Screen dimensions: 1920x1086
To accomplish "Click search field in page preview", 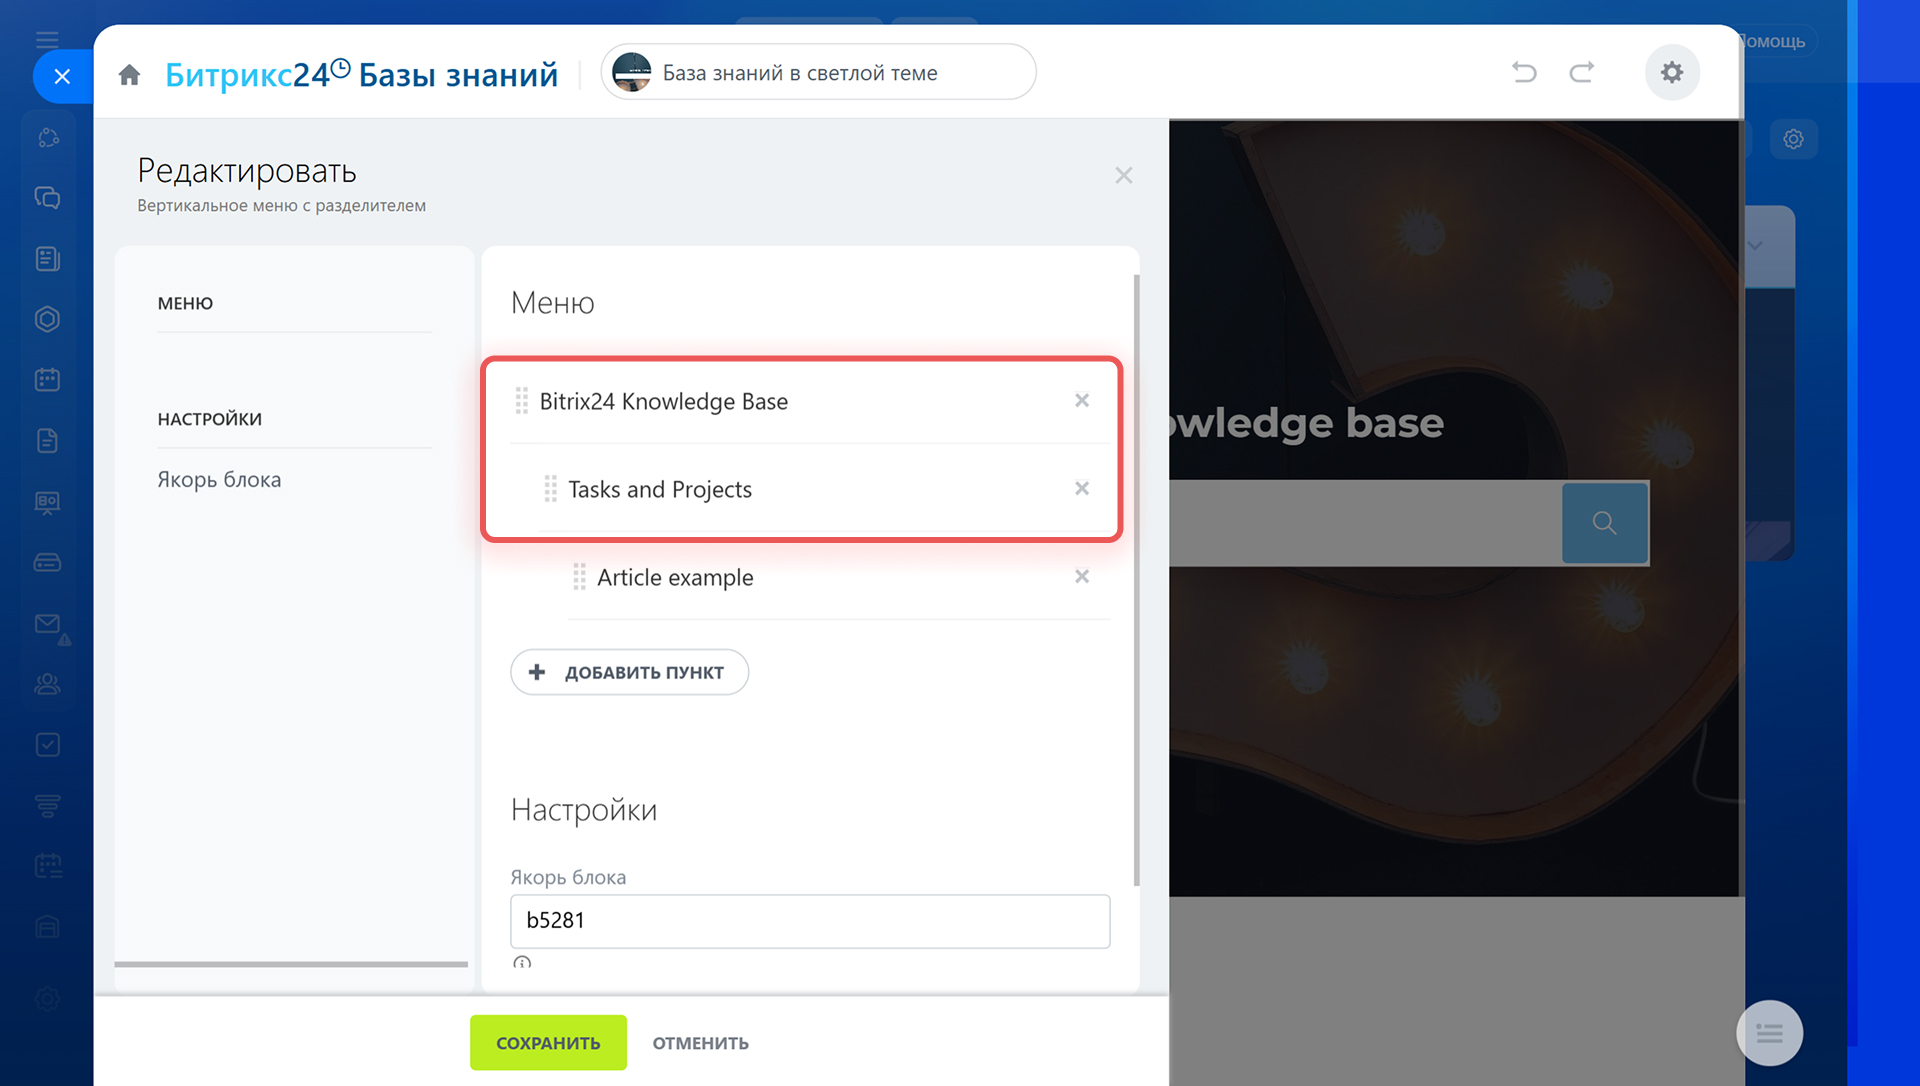I will pos(1365,522).
